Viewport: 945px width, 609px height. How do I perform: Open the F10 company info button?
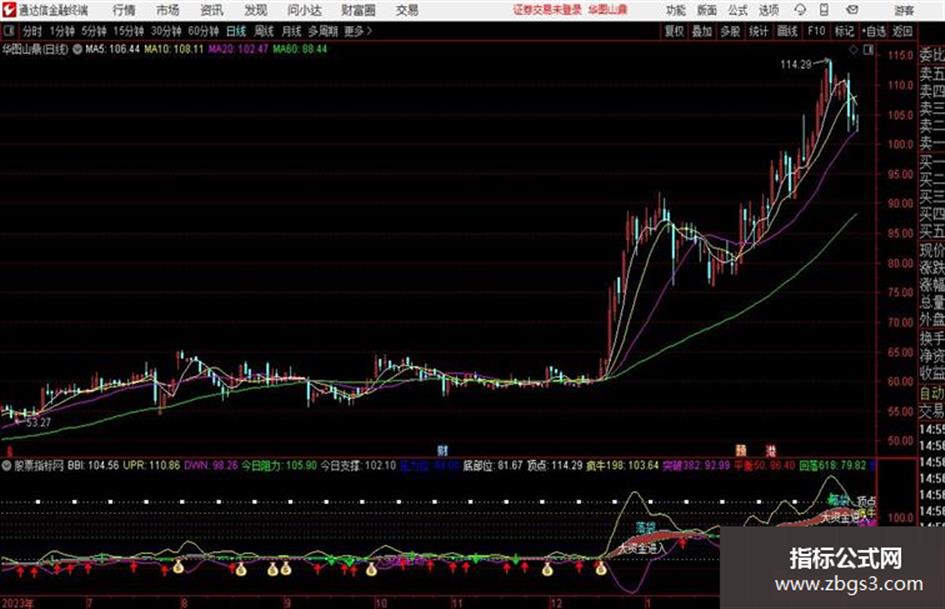pyautogui.click(x=816, y=31)
